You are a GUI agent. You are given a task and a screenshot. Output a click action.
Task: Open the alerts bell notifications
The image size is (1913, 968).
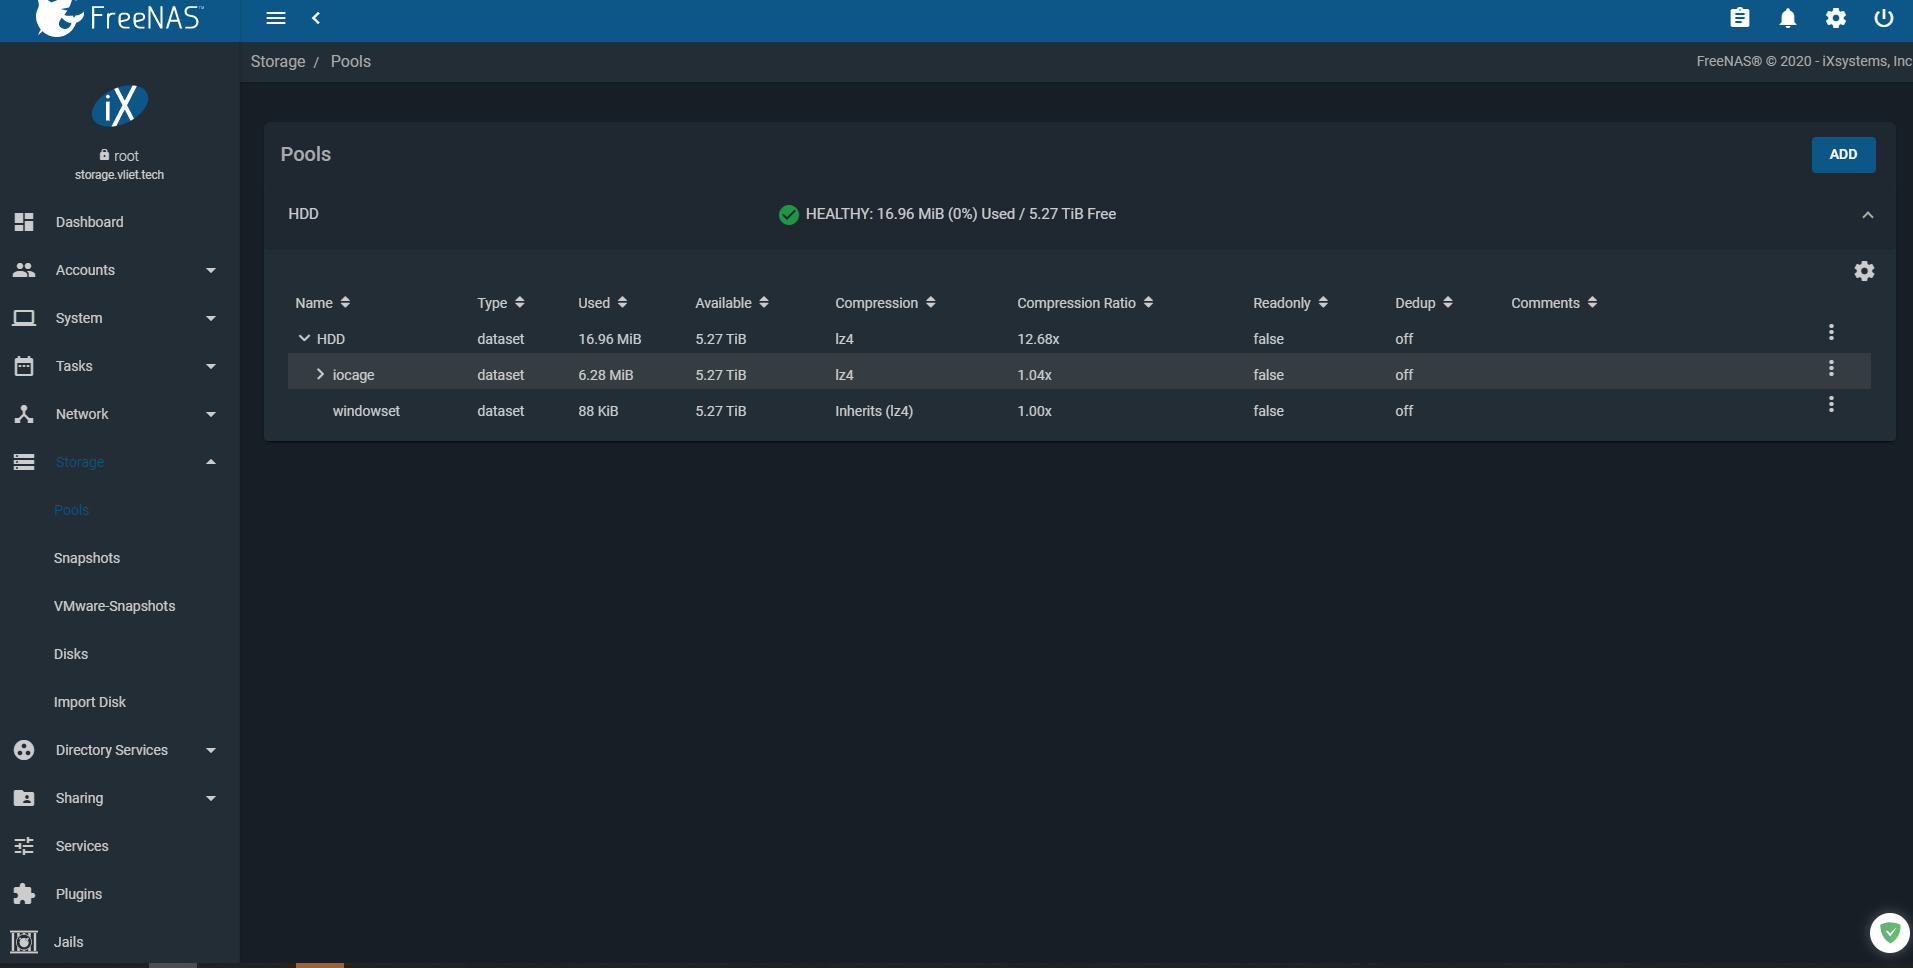coord(1788,18)
